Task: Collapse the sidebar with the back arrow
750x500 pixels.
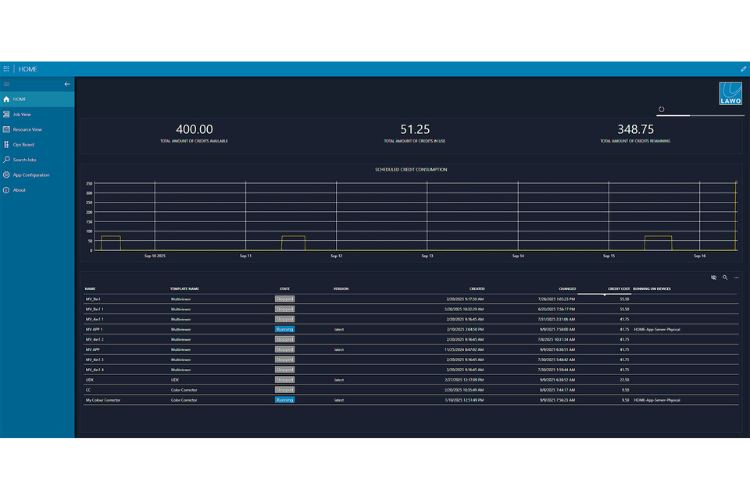Action: [67, 85]
